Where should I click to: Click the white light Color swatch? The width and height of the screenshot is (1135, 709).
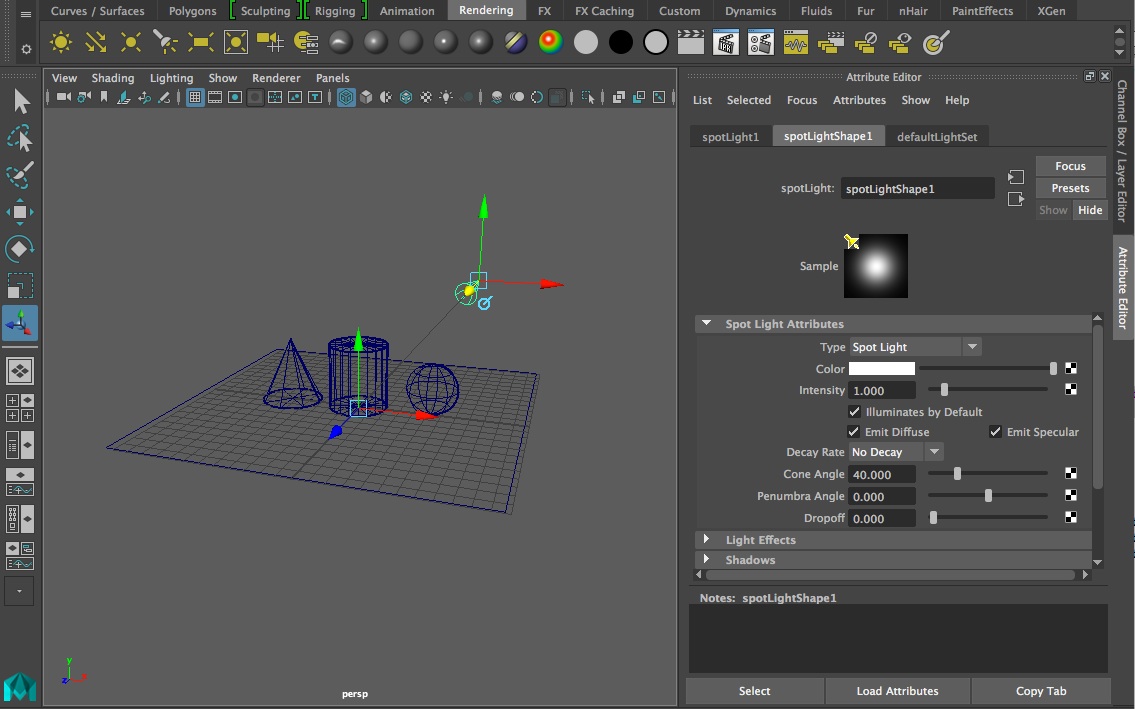pyautogui.click(x=881, y=369)
